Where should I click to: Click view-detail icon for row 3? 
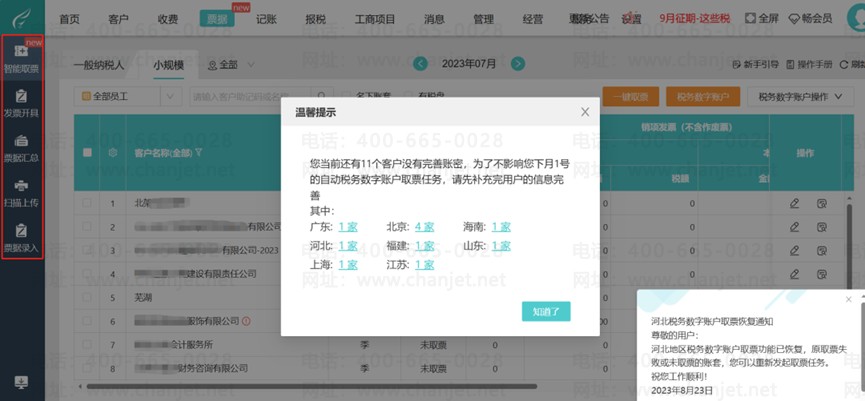point(821,250)
